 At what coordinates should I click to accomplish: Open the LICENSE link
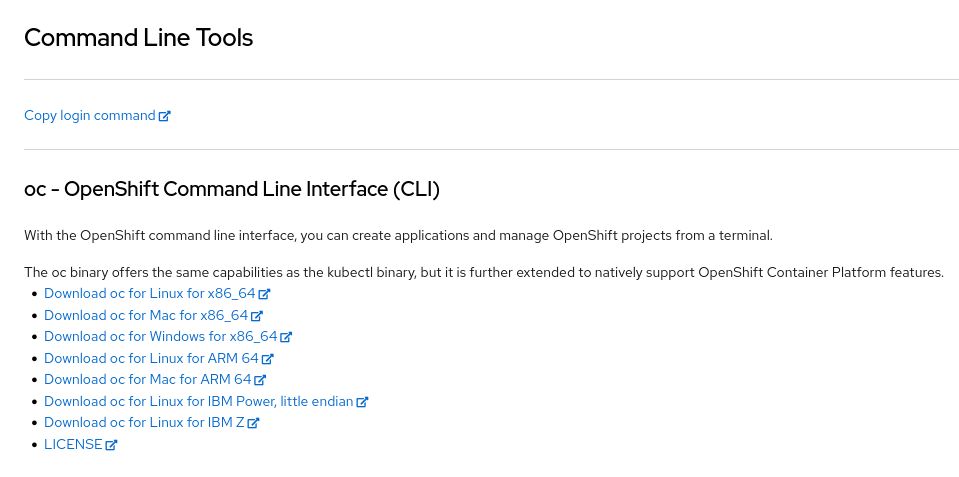(x=73, y=445)
